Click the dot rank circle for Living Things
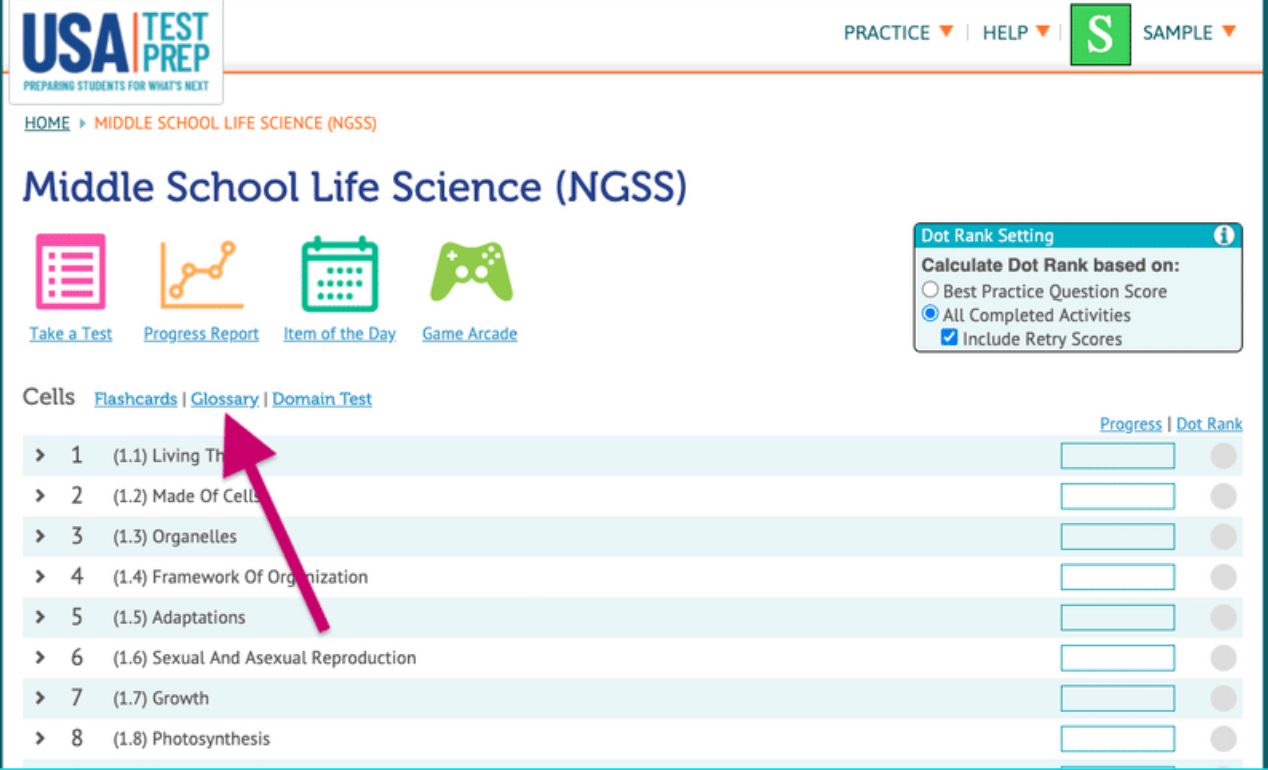The width and height of the screenshot is (1268, 770). click(1223, 456)
